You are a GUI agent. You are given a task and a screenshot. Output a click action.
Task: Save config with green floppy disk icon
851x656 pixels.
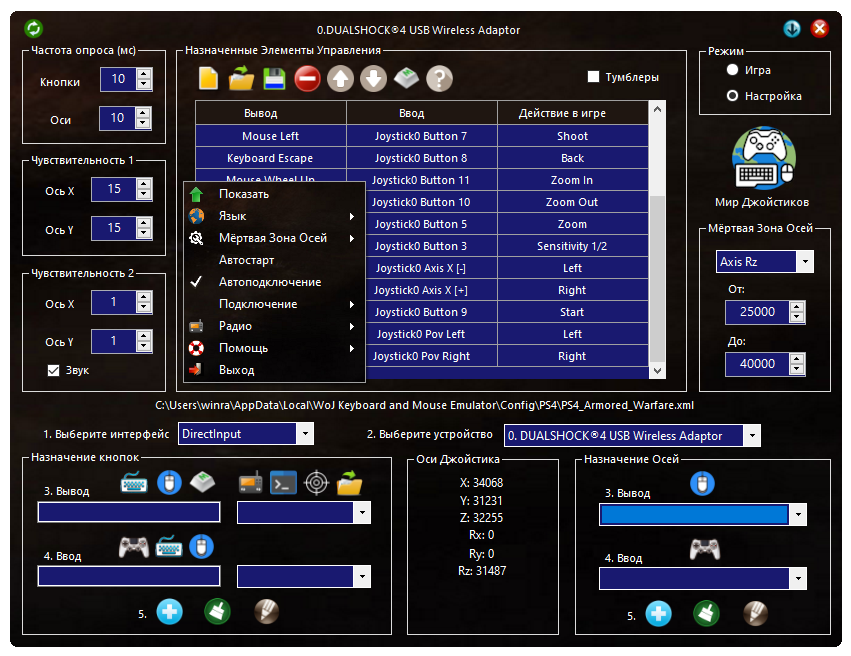point(274,79)
